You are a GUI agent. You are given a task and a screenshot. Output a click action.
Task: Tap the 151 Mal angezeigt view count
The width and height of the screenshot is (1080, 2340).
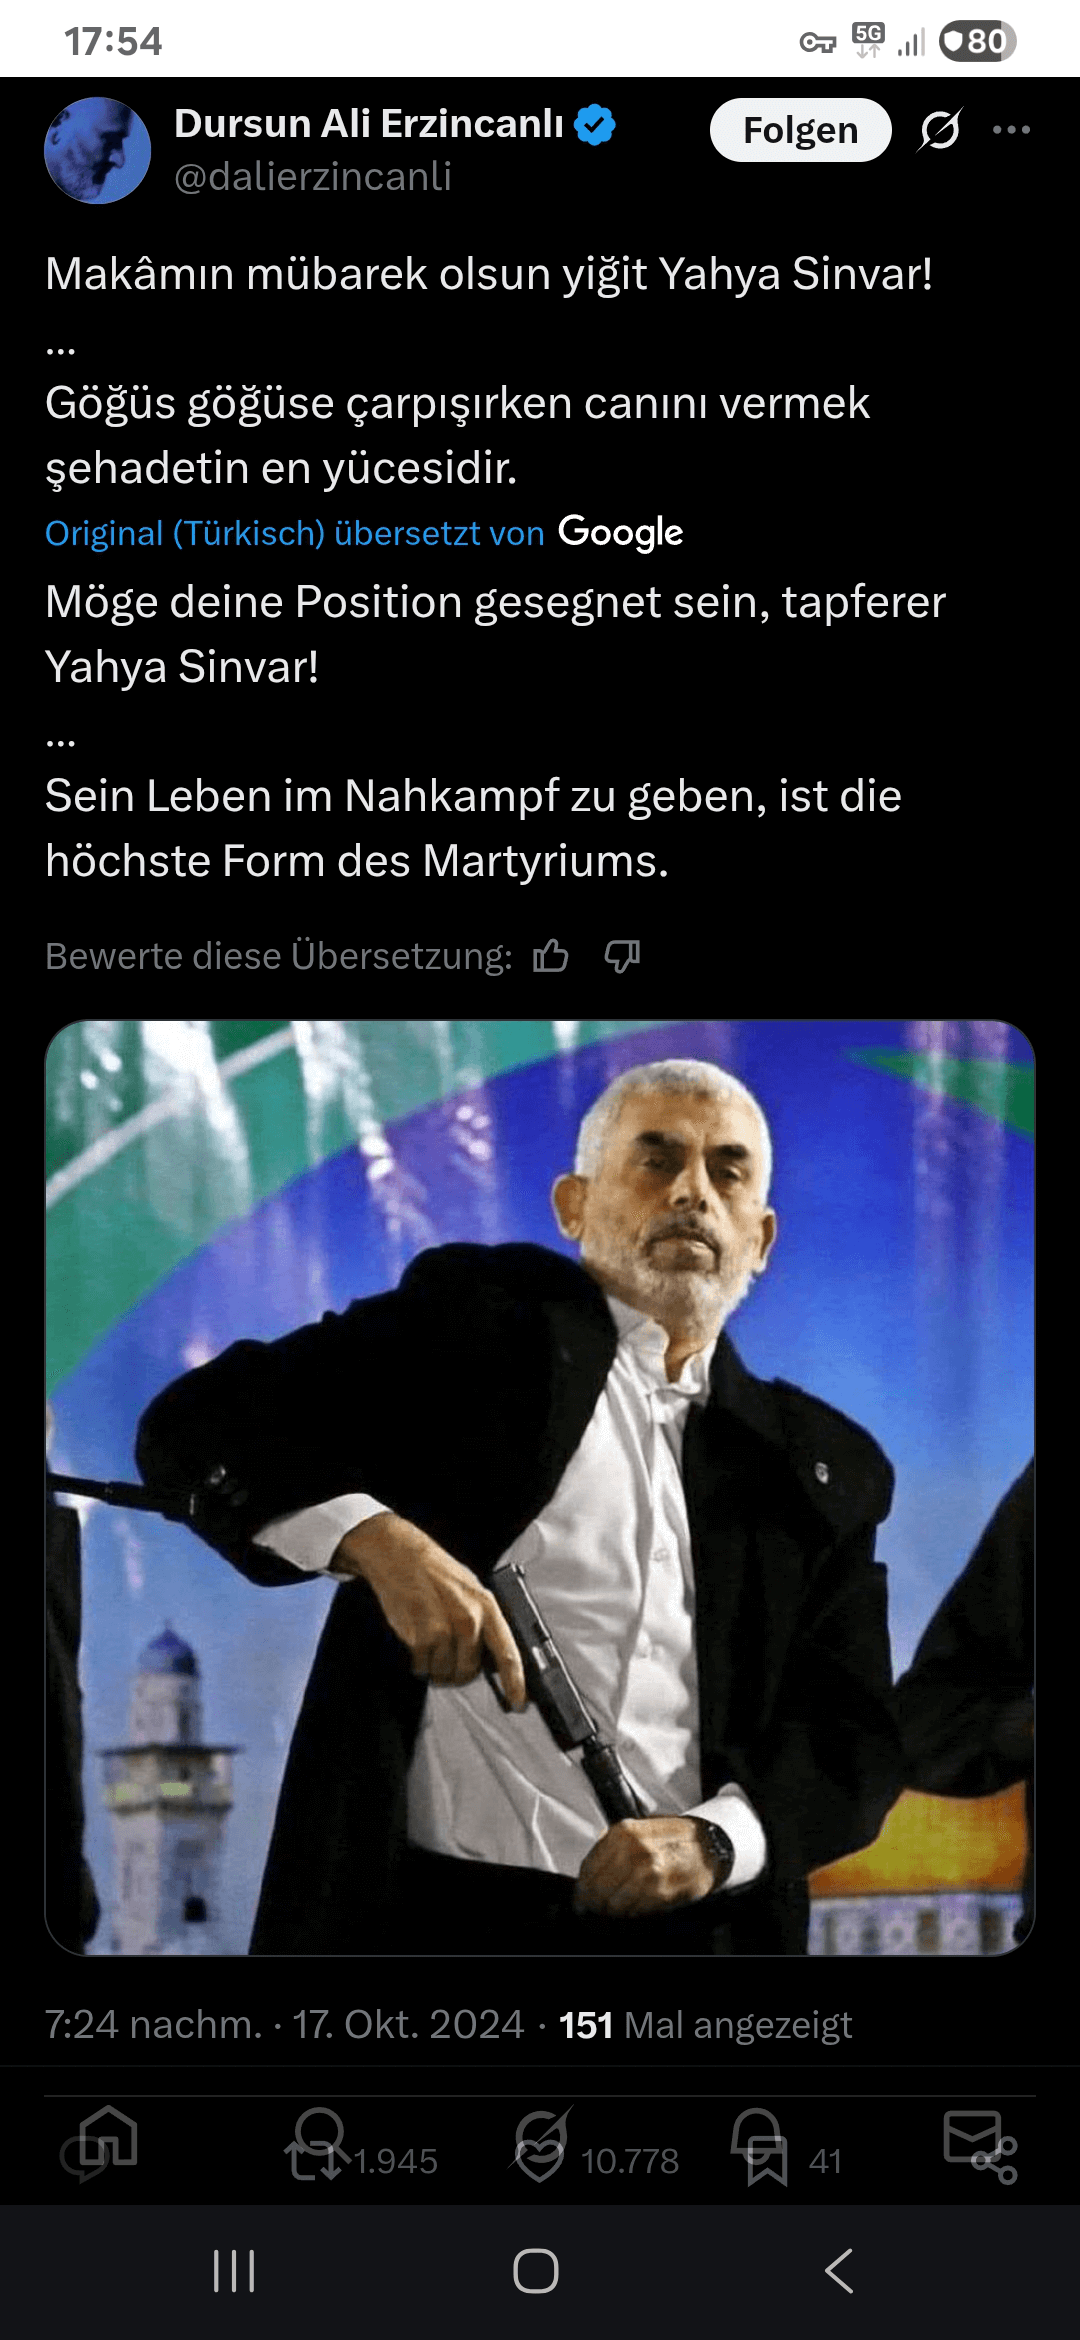705,2025
